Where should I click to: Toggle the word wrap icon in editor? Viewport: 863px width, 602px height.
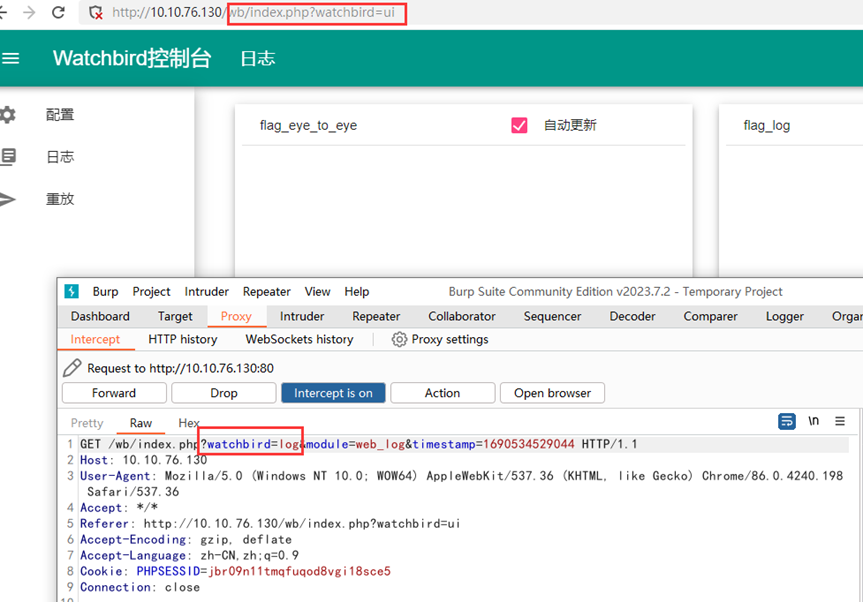[787, 422]
